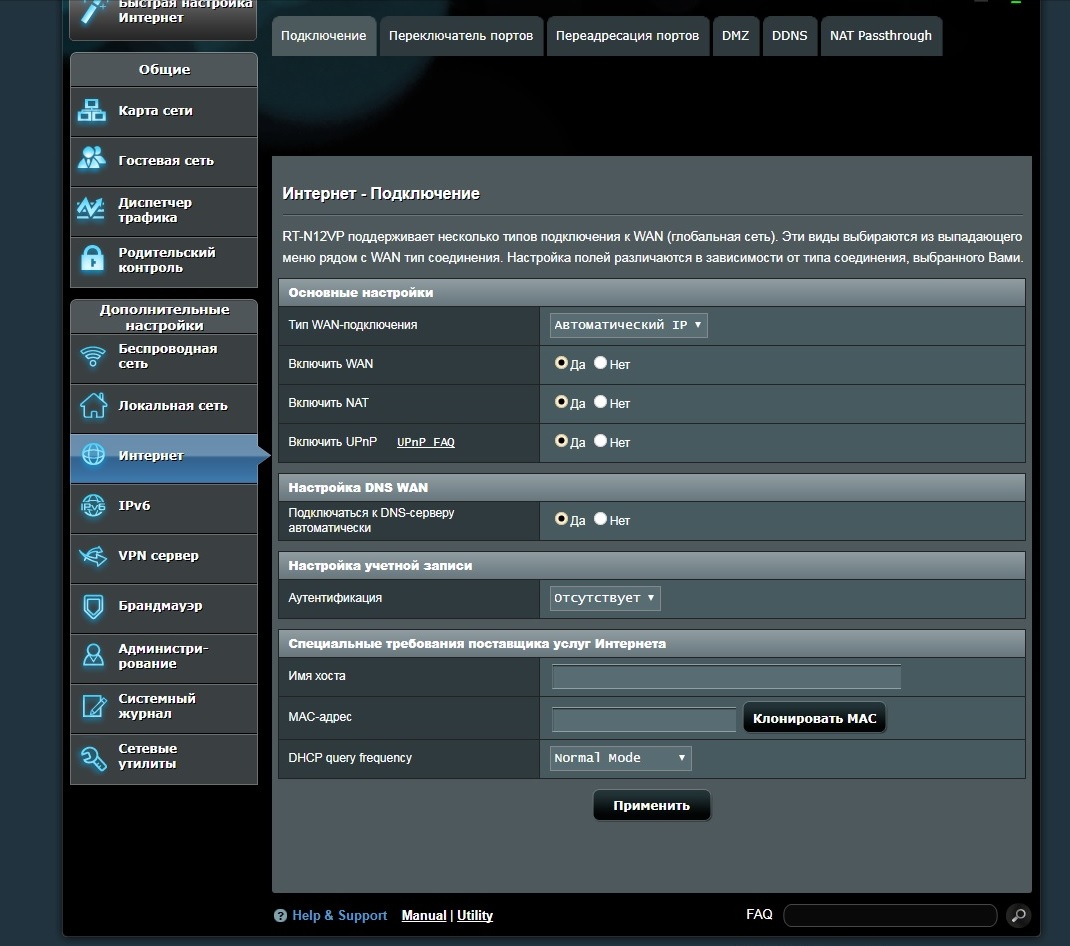Click the Системный журнал notepad icon
This screenshot has height=946, width=1070.
(x=93, y=706)
